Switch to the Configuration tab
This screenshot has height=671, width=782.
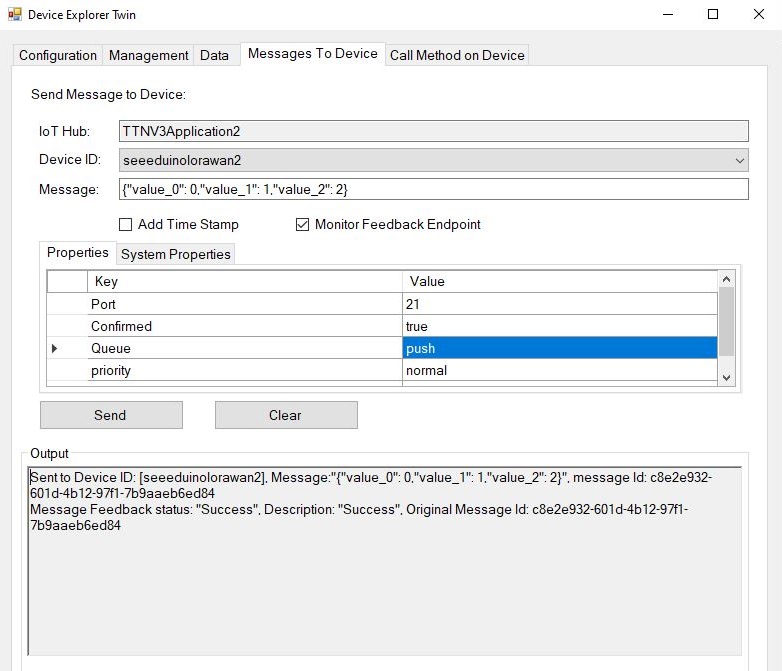tap(58, 56)
